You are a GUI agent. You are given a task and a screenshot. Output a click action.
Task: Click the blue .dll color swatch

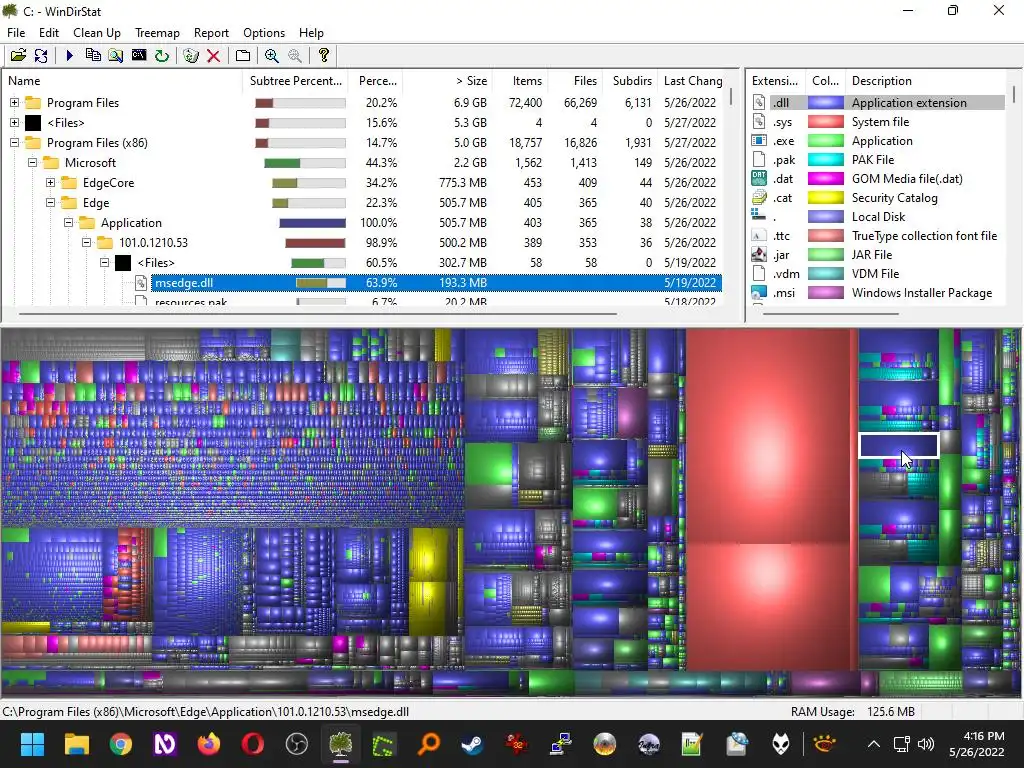[x=825, y=103]
